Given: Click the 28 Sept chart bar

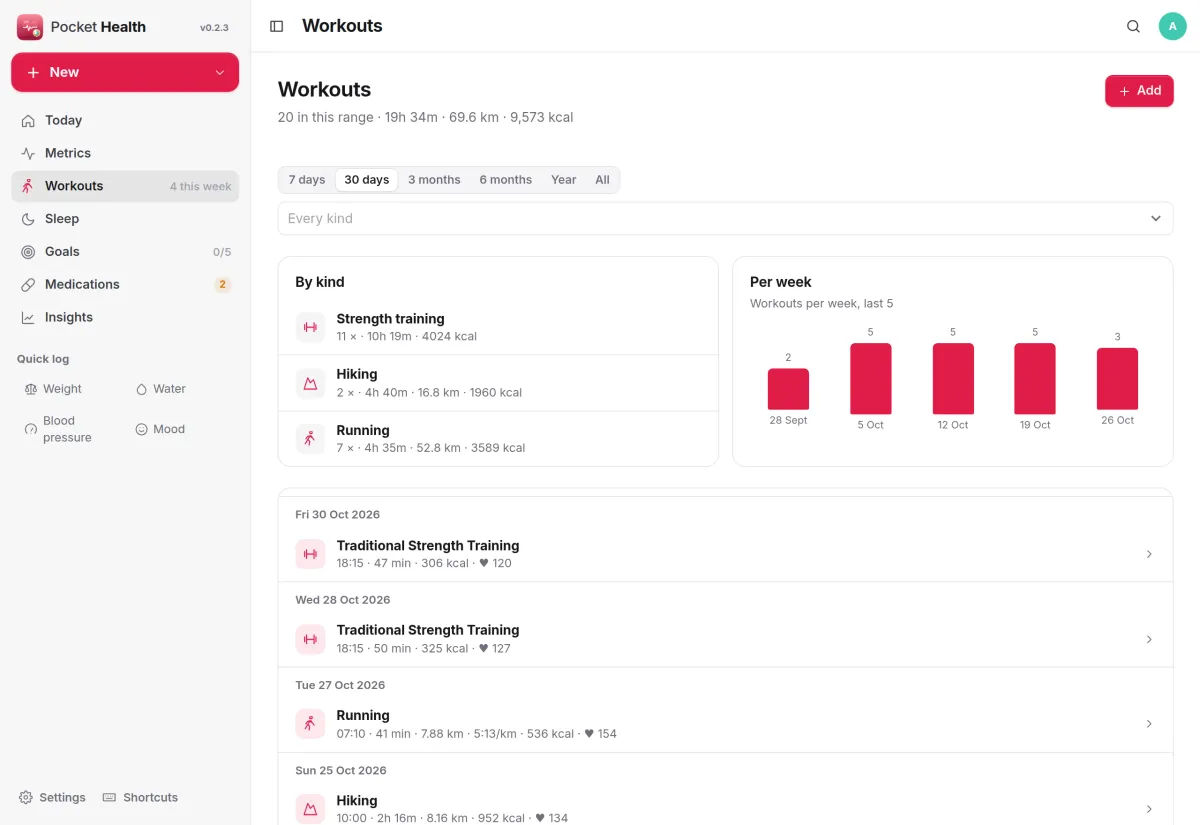Looking at the screenshot, I should [788, 389].
